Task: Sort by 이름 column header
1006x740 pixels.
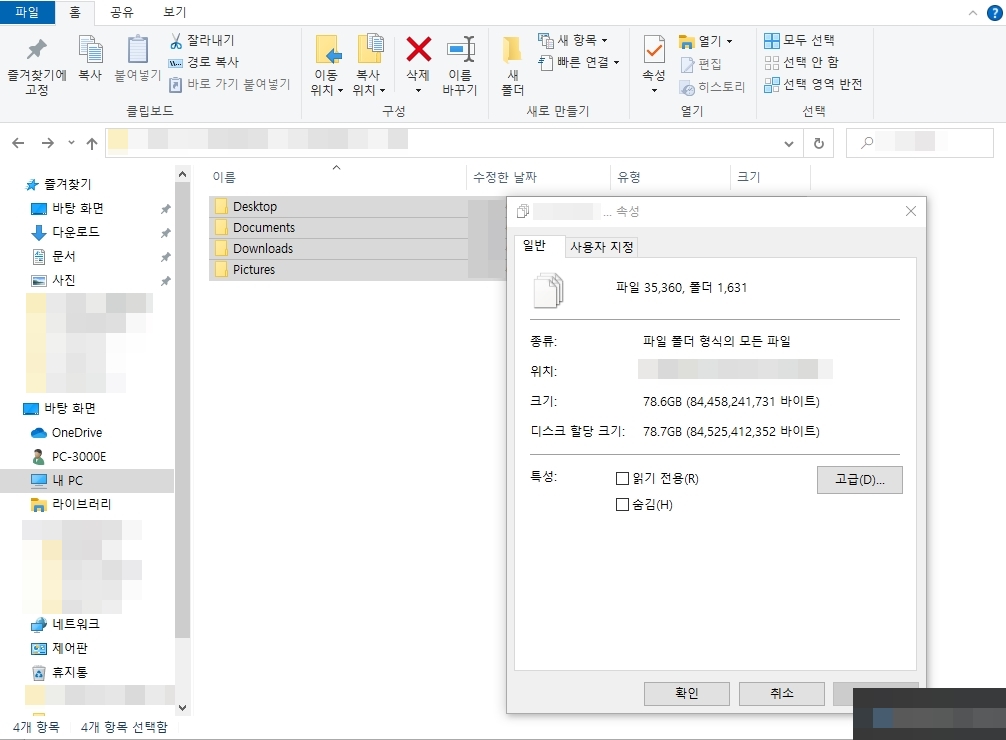Action: point(338,177)
